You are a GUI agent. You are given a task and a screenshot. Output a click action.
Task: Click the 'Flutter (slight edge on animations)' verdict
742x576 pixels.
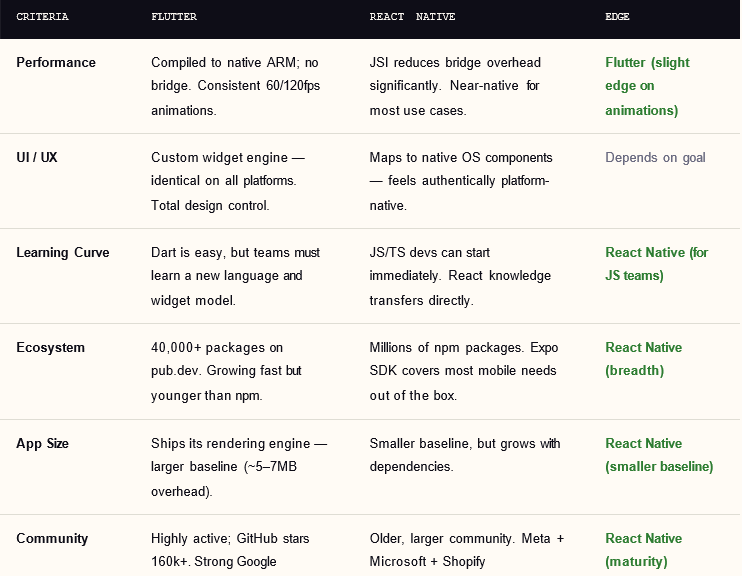point(648,86)
